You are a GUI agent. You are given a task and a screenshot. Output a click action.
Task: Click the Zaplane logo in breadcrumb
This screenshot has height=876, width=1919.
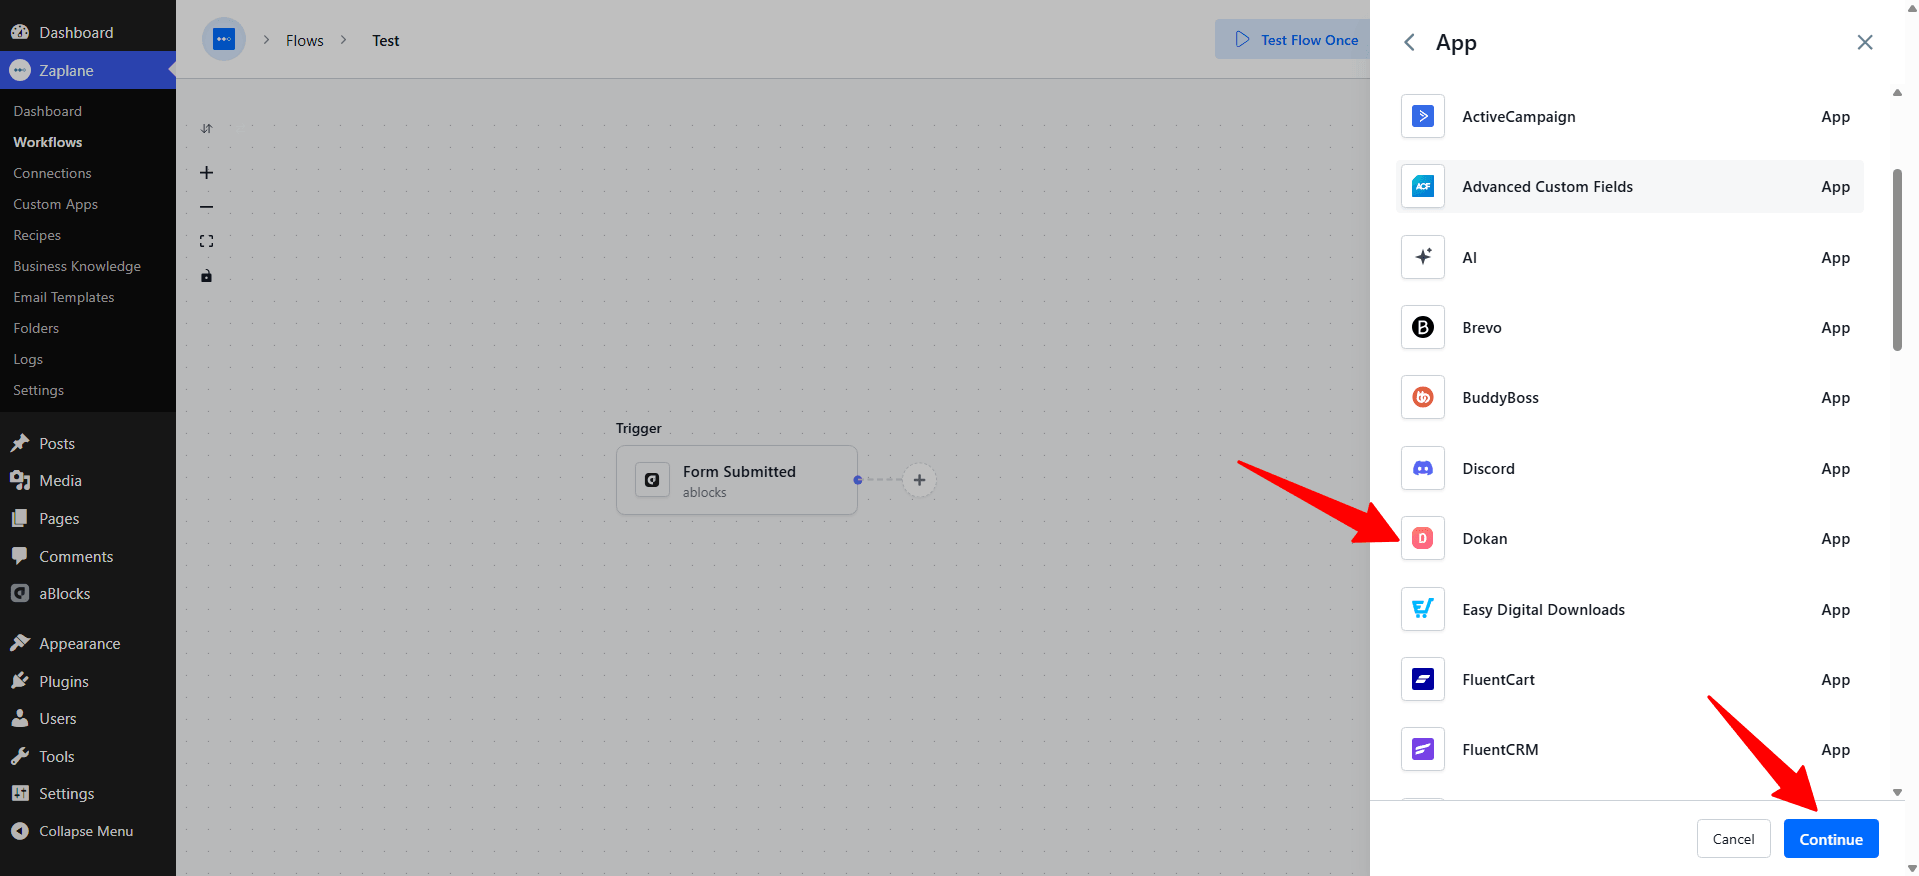224,39
